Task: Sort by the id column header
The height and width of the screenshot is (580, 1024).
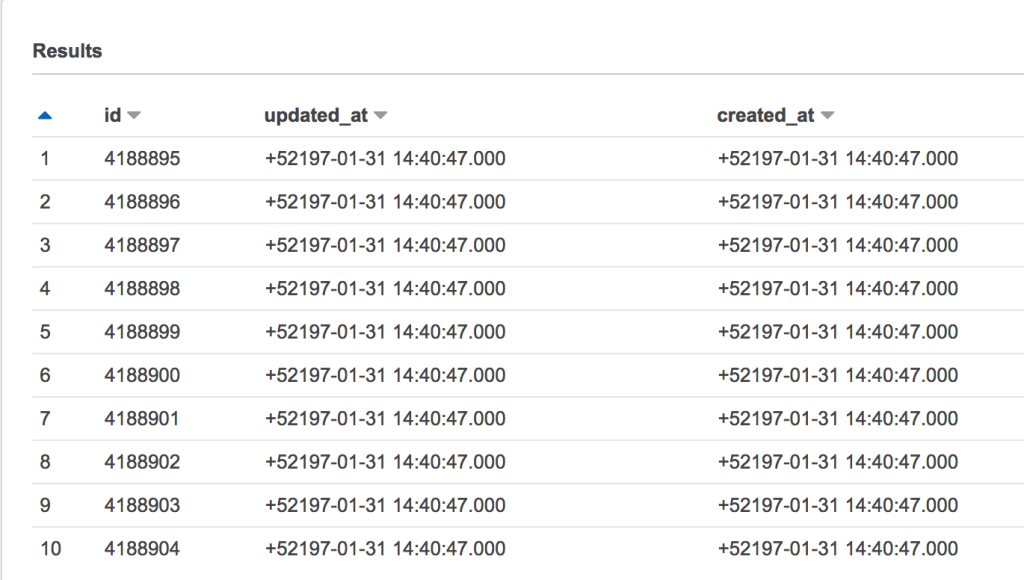Action: pyautogui.click(x=110, y=114)
